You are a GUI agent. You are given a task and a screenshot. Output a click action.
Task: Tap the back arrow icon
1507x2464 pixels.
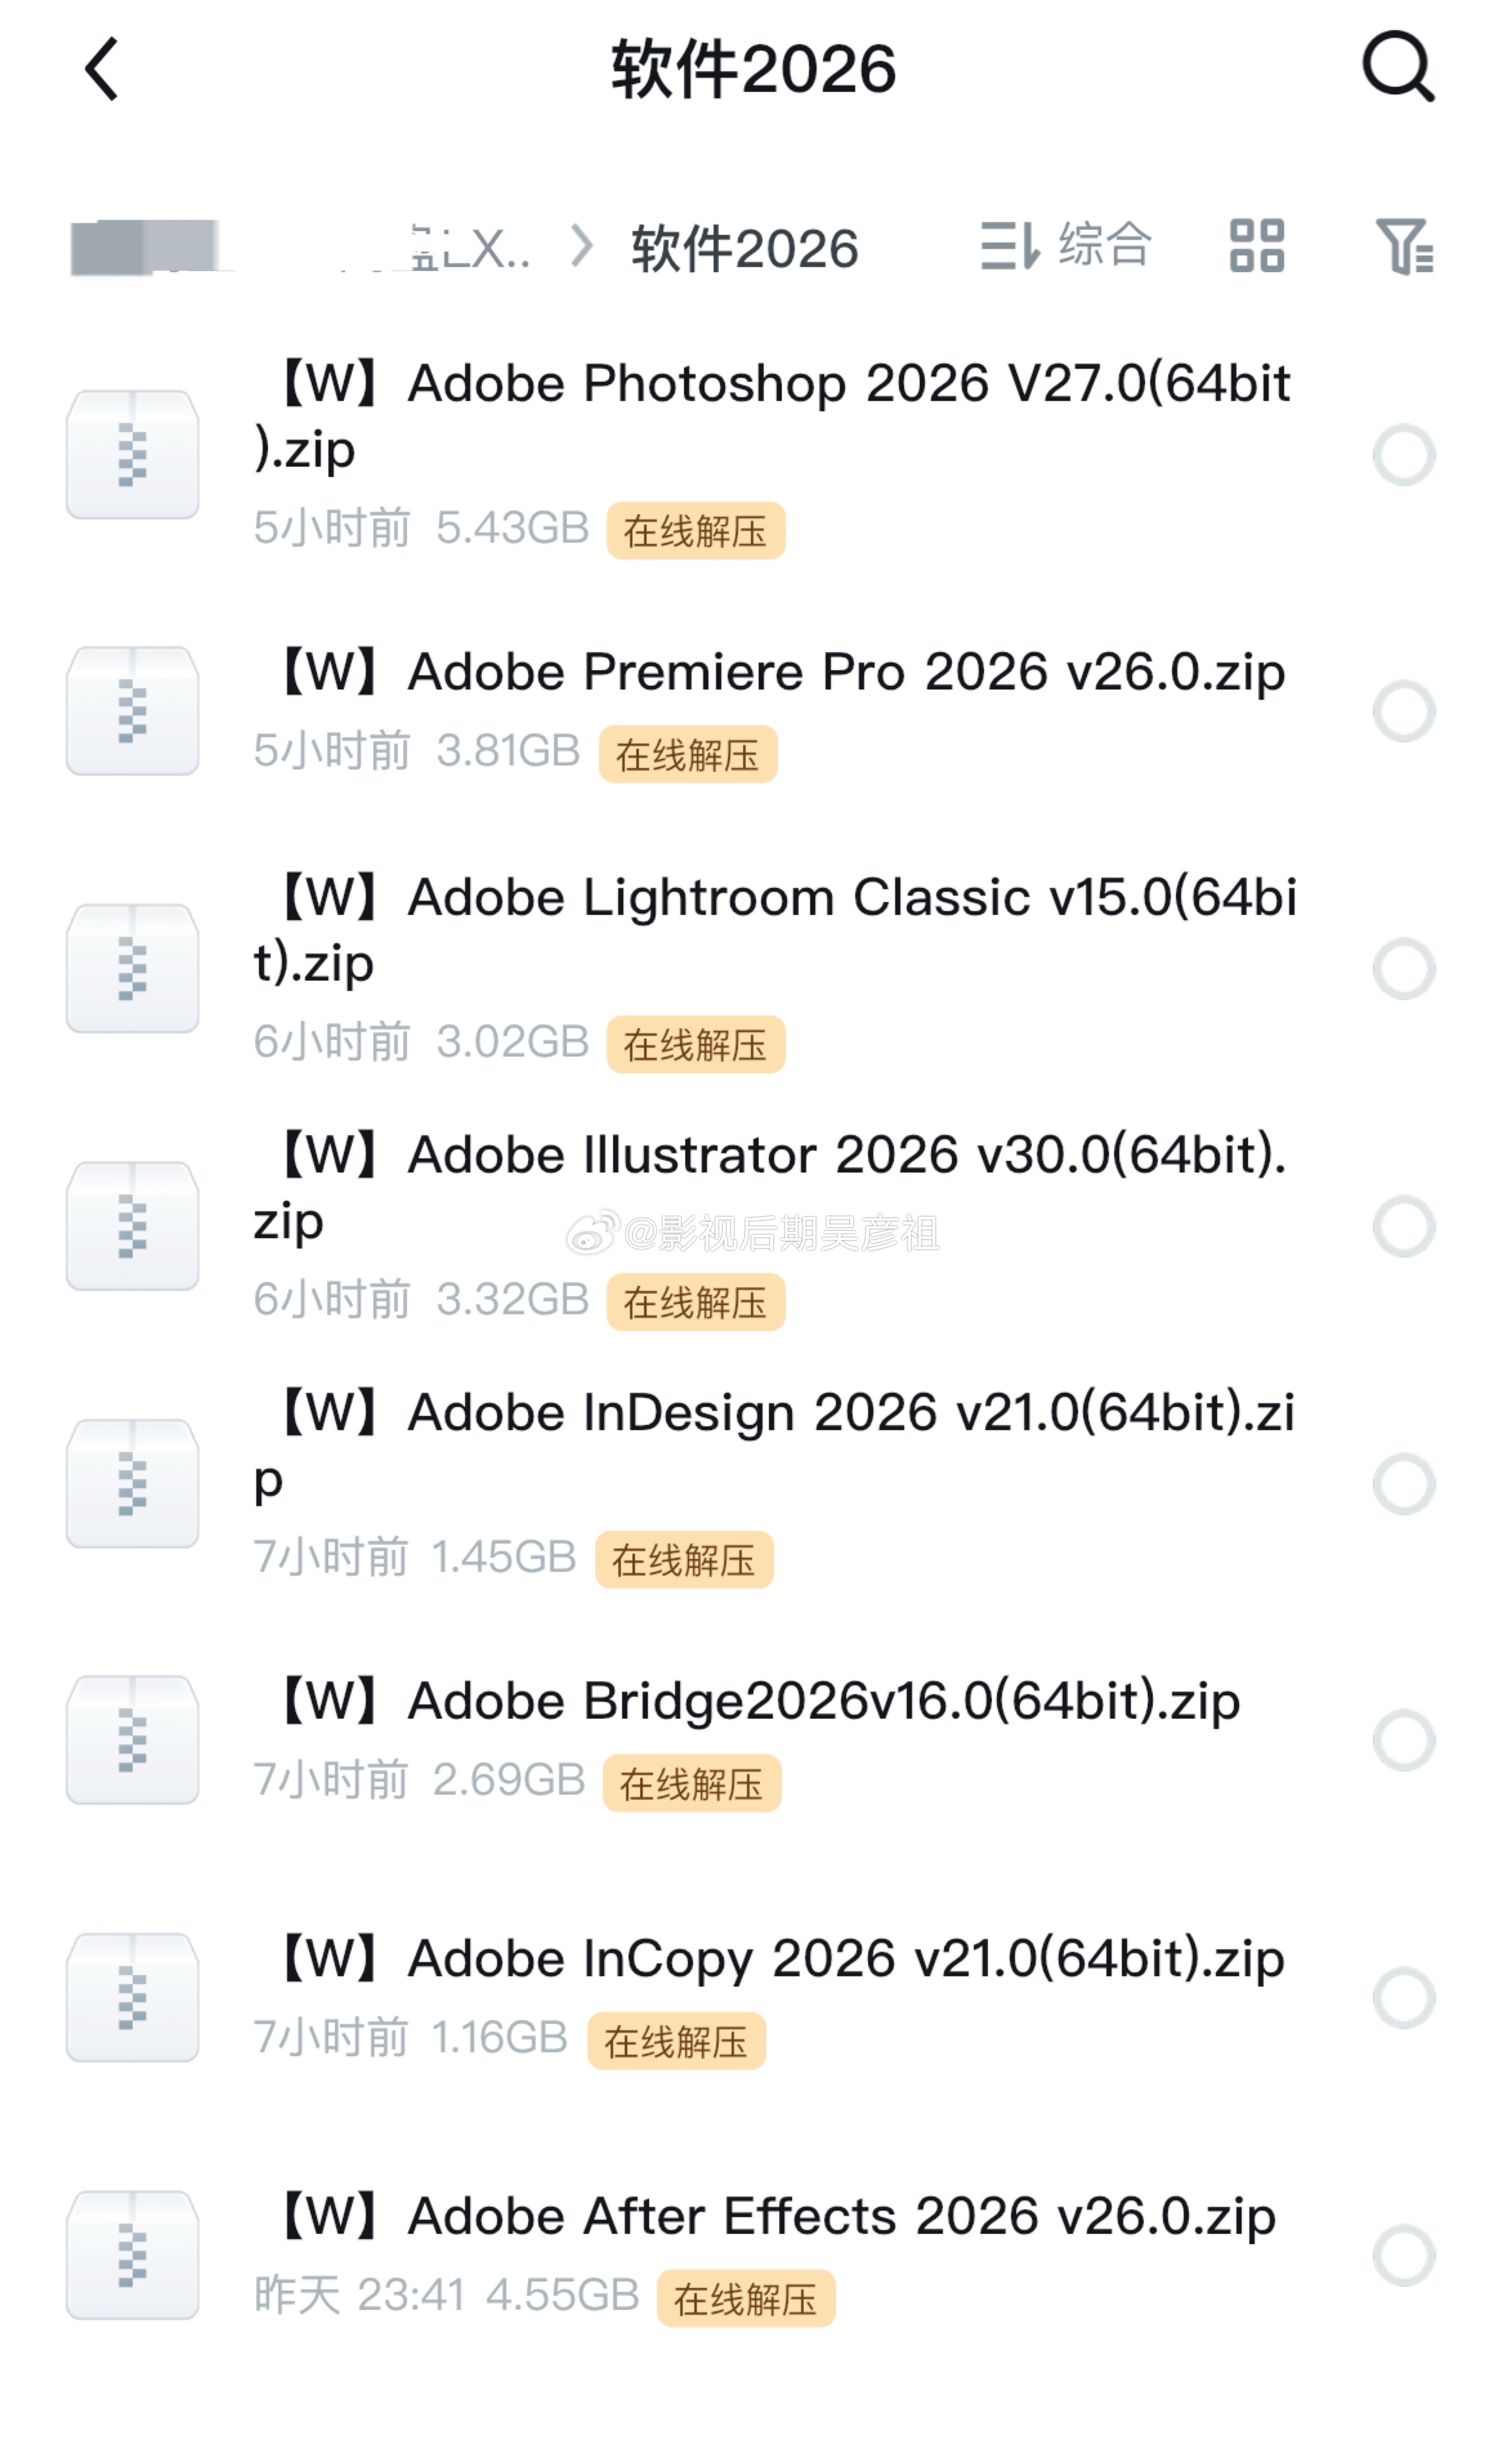coord(102,69)
